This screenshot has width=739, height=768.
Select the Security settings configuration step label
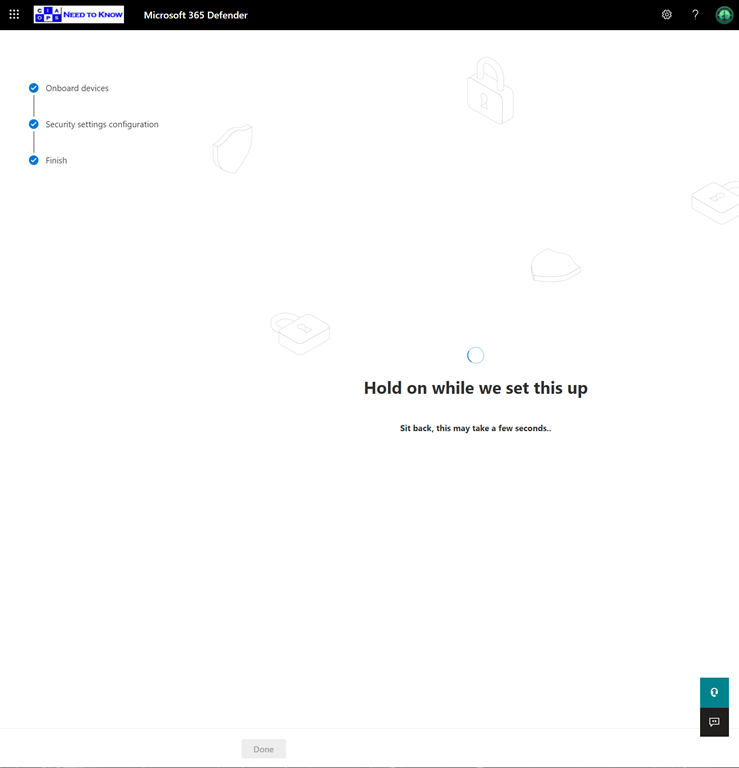point(102,124)
